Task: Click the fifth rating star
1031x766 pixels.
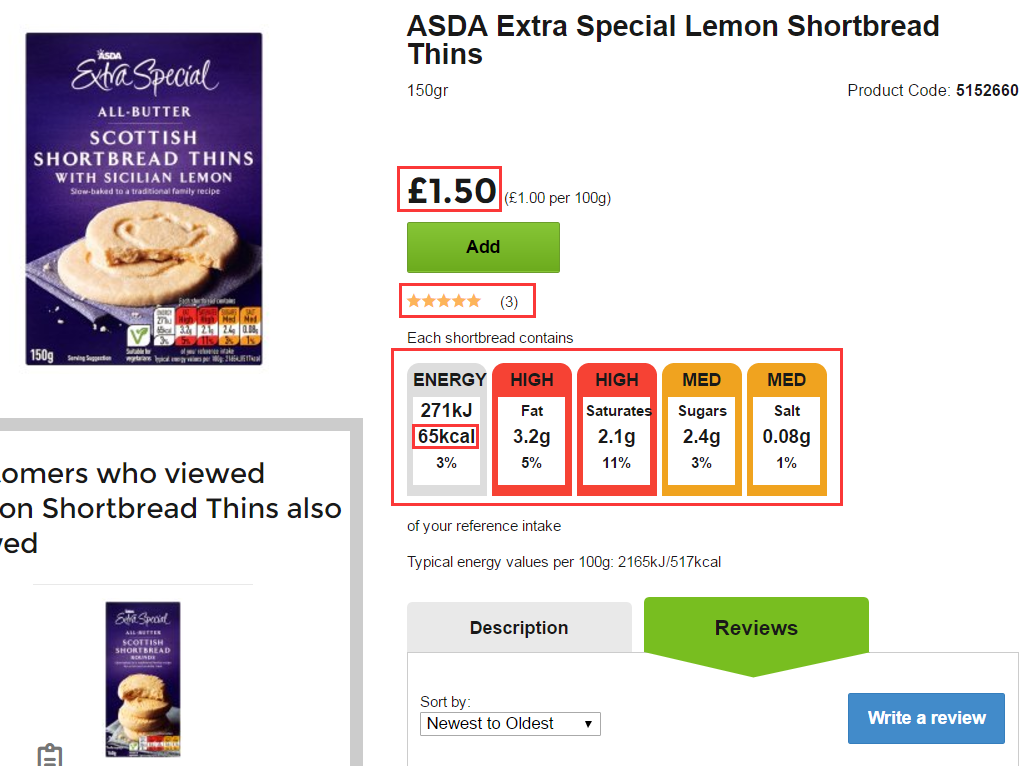Action: 470,299
